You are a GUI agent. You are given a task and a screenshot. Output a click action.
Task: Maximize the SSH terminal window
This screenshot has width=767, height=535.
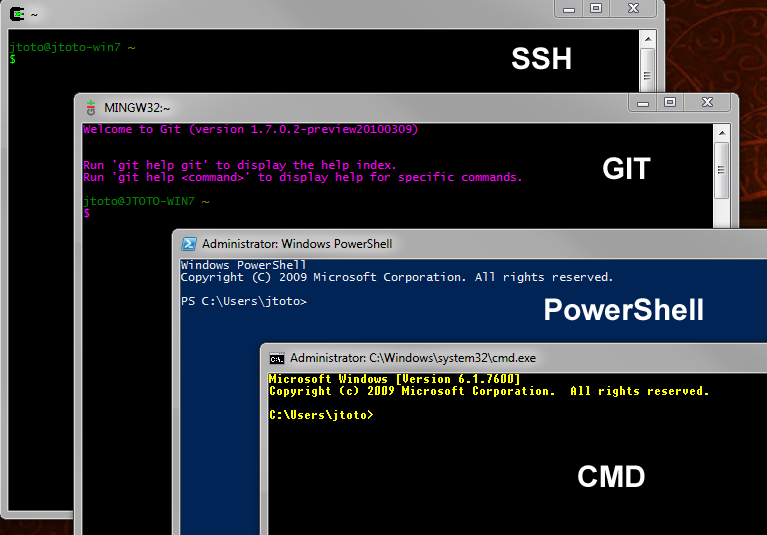pyautogui.click(x=596, y=9)
